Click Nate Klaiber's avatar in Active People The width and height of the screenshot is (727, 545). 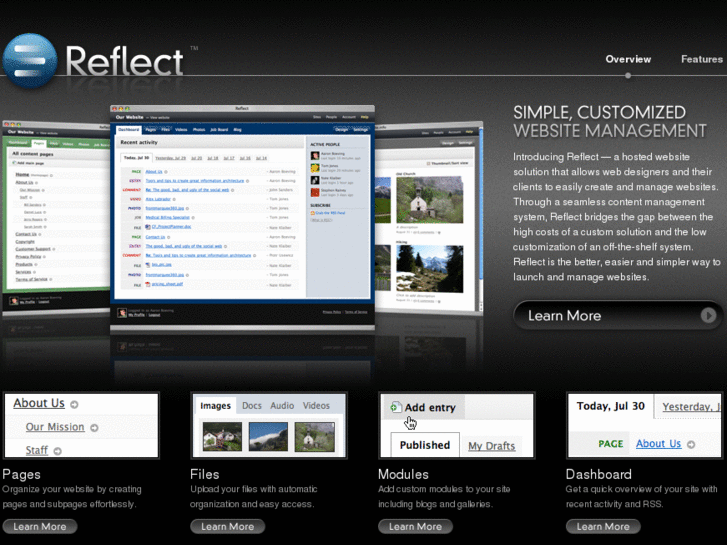(315, 180)
